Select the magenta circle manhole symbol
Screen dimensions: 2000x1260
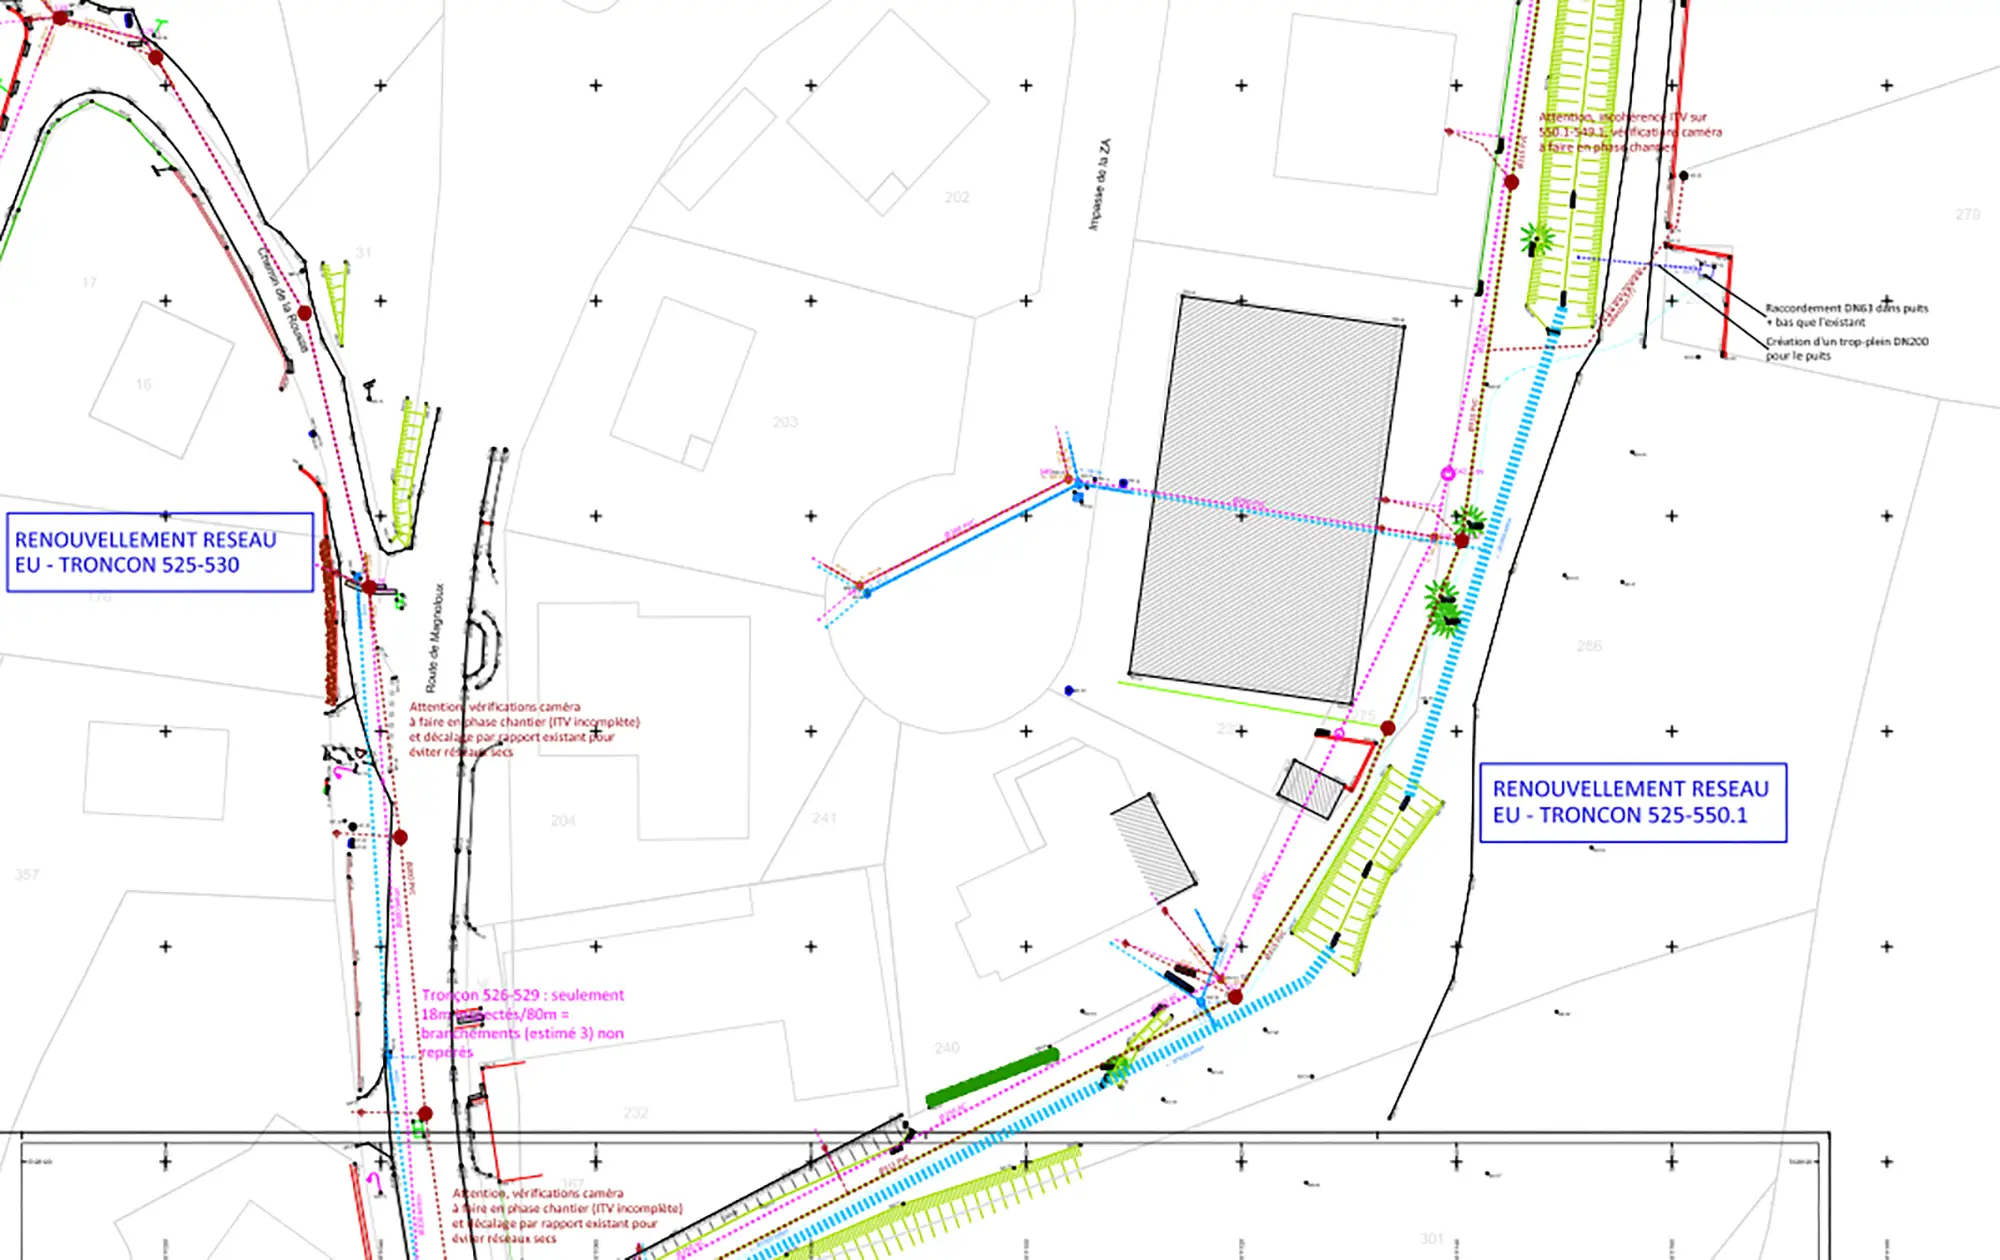coord(1447,474)
